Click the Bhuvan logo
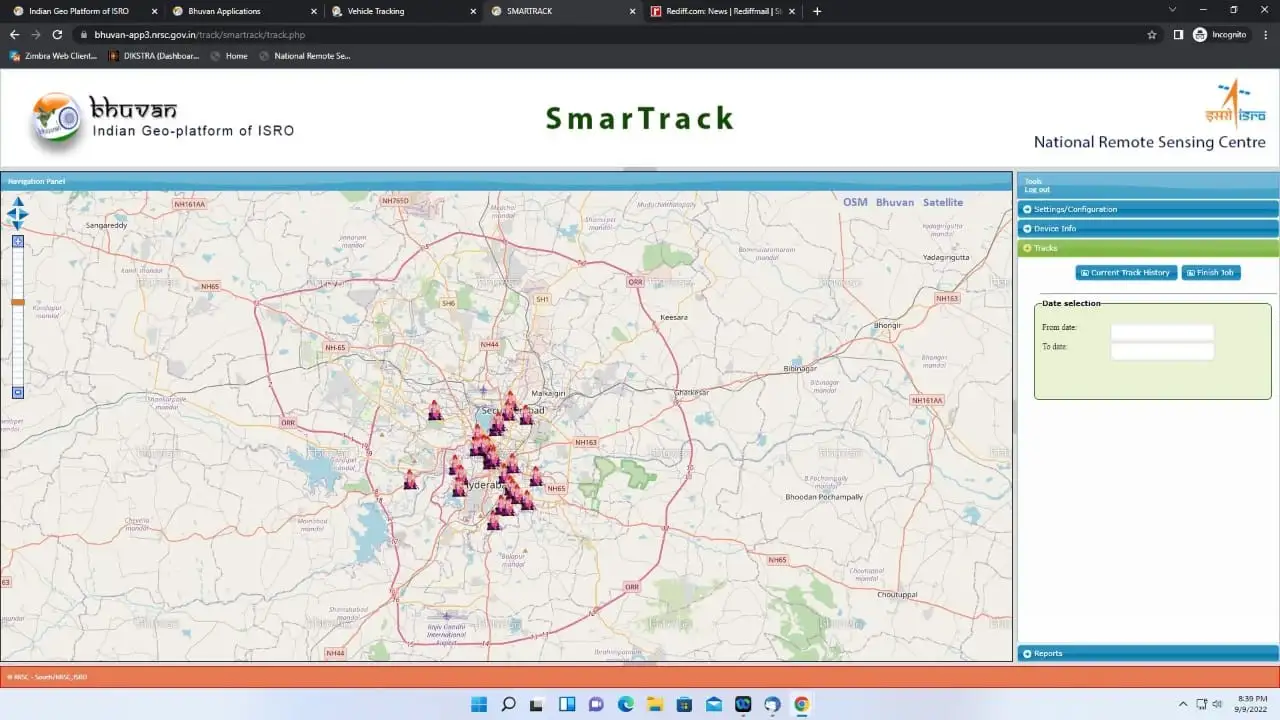 pyautogui.click(x=57, y=119)
